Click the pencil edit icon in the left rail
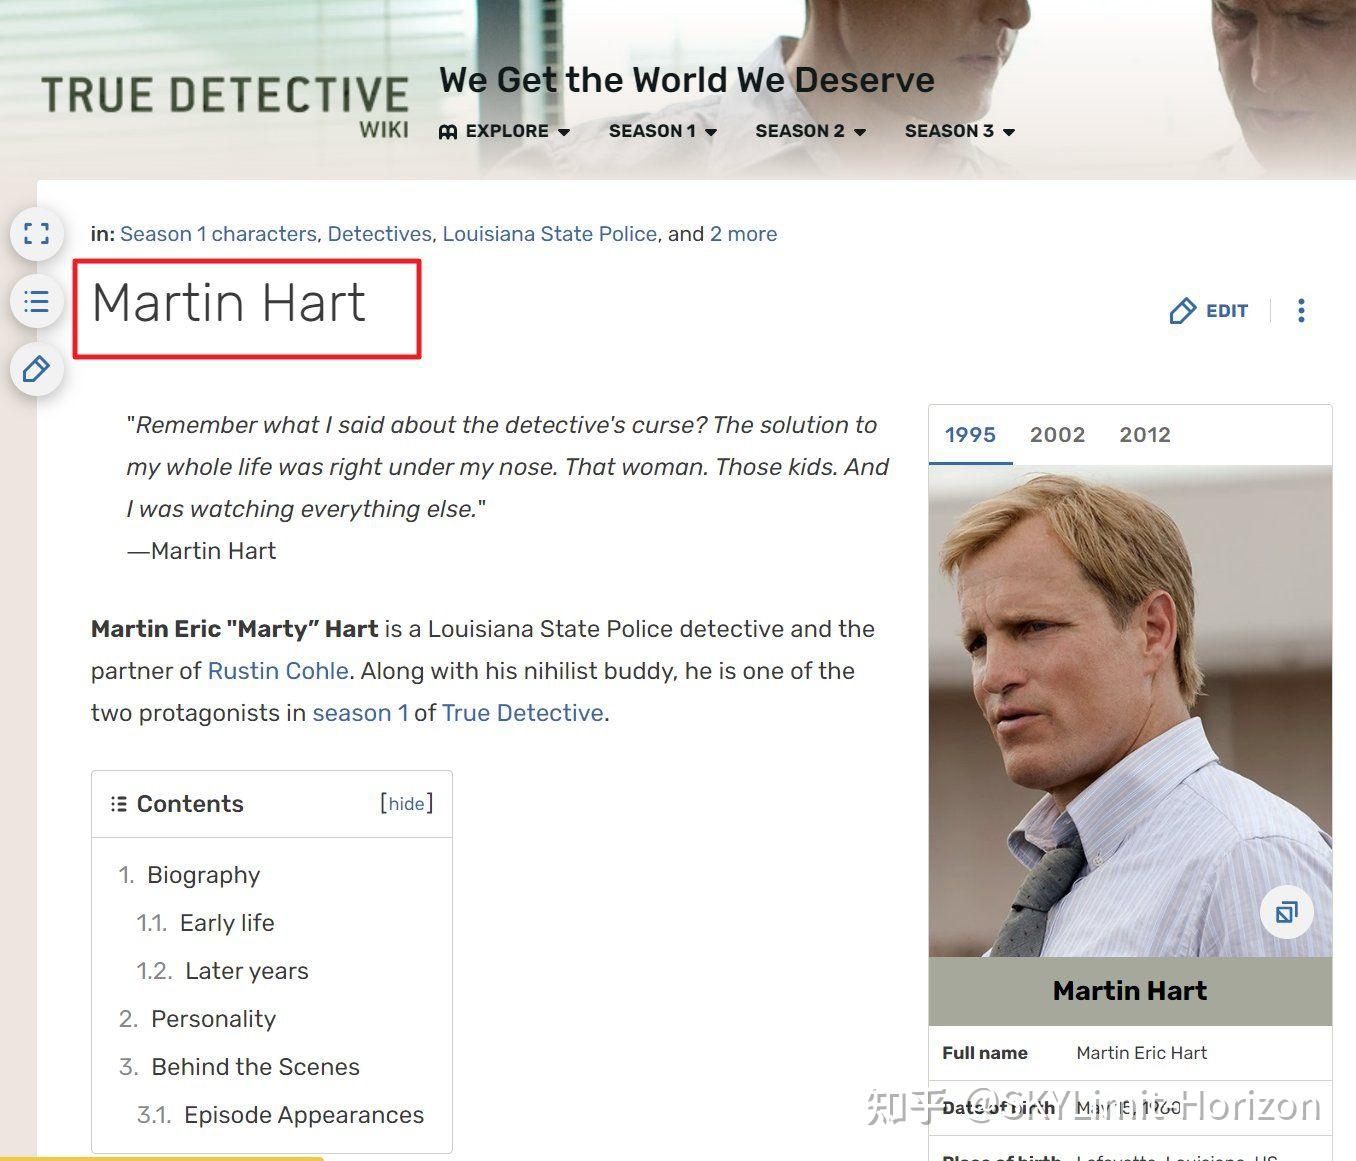The image size is (1356, 1161). [x=36, y=369]
